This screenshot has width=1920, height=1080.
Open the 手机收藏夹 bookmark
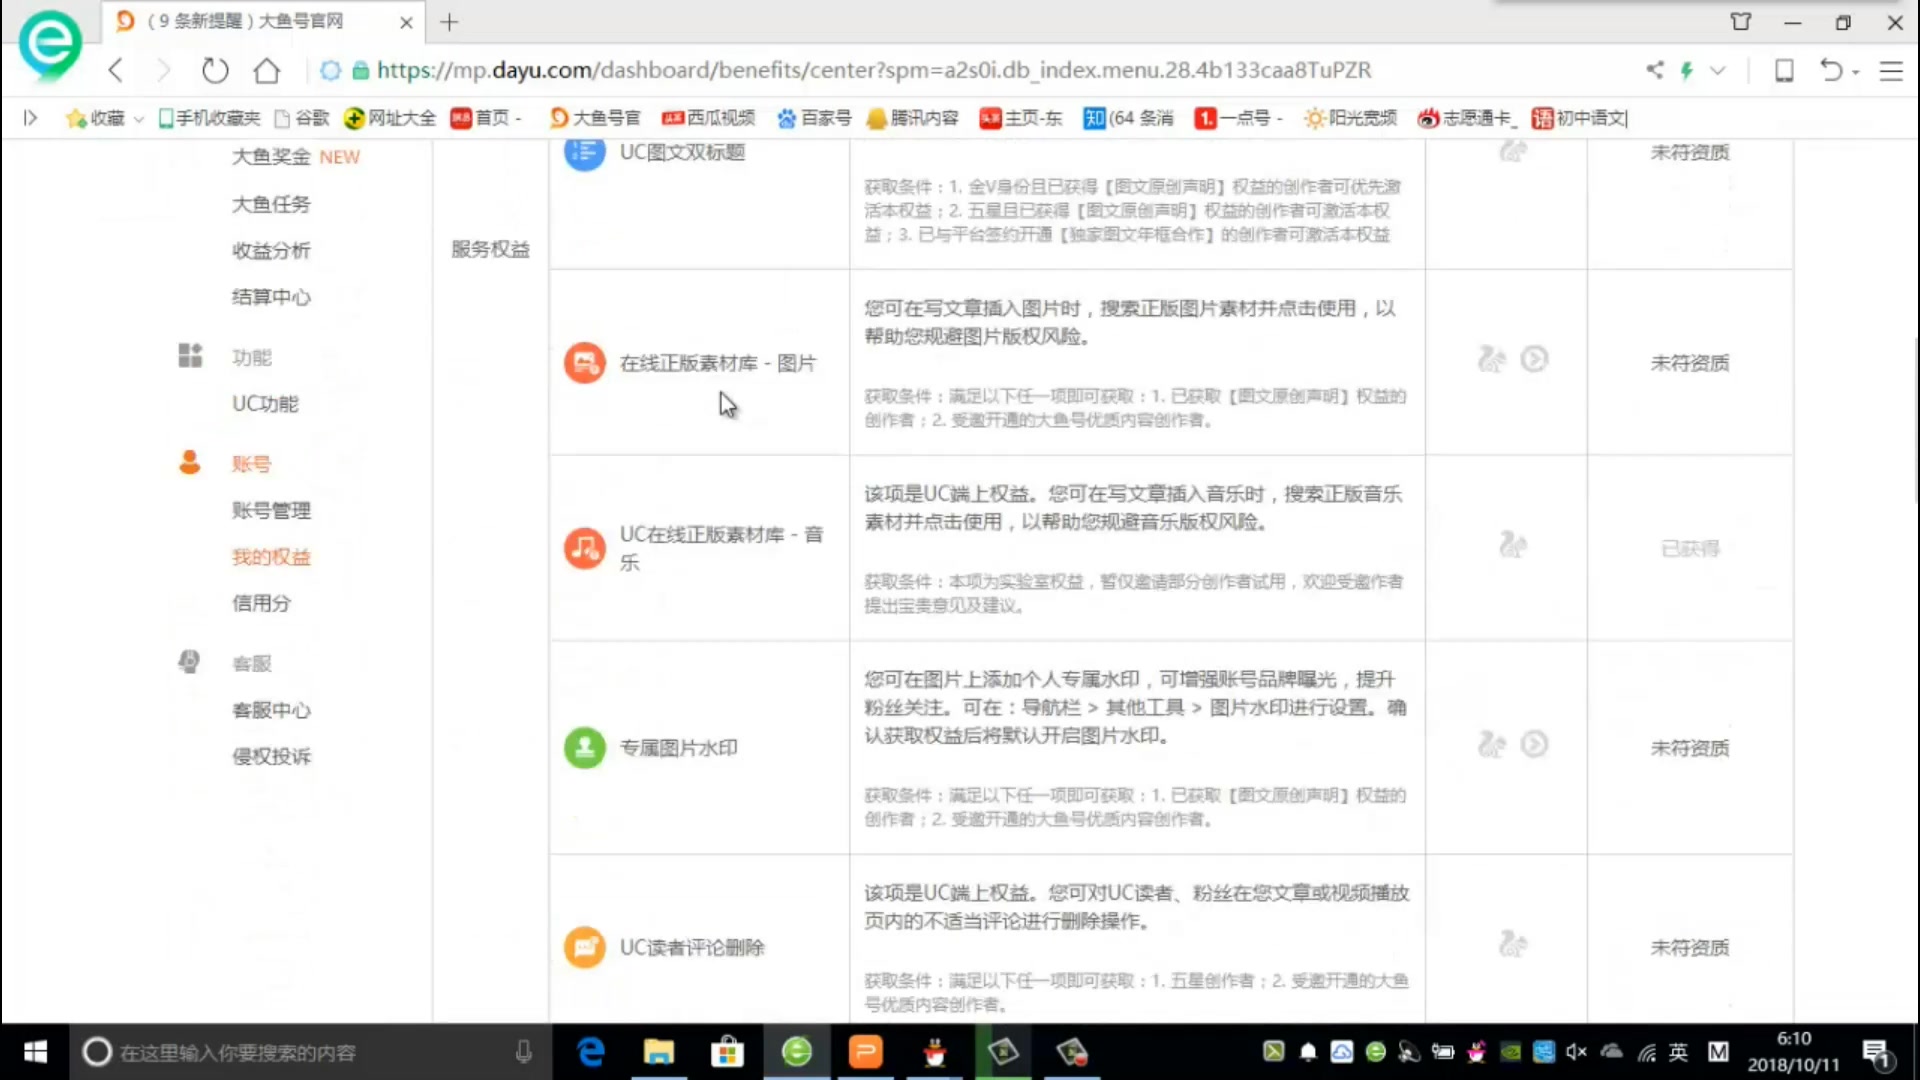coord(209,118)
